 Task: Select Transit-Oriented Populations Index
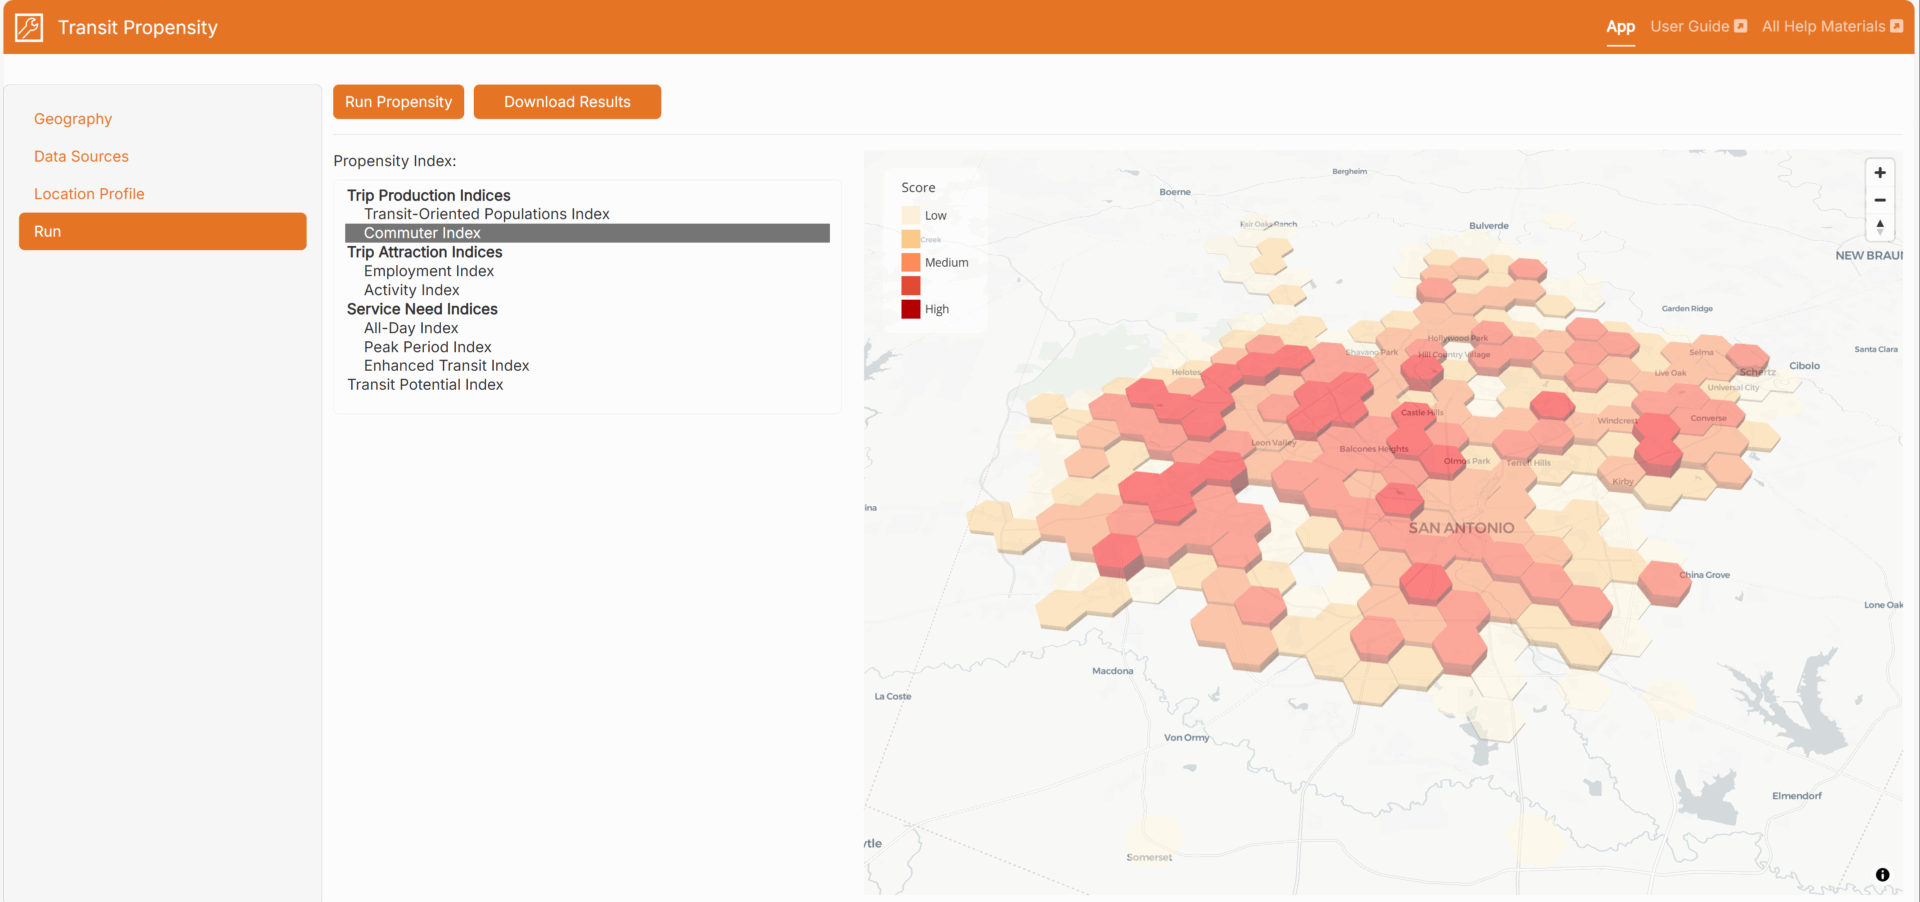coord(486,214)
